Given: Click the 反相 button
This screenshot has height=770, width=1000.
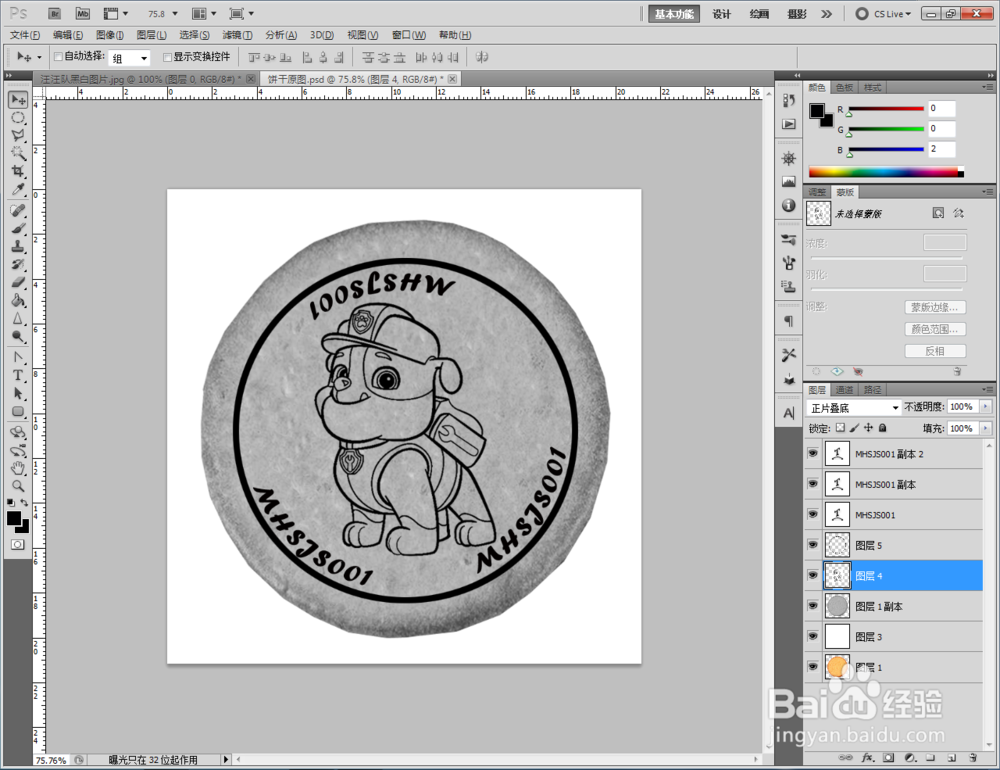Looking at the screenshot, I should (x=935, y=351).
